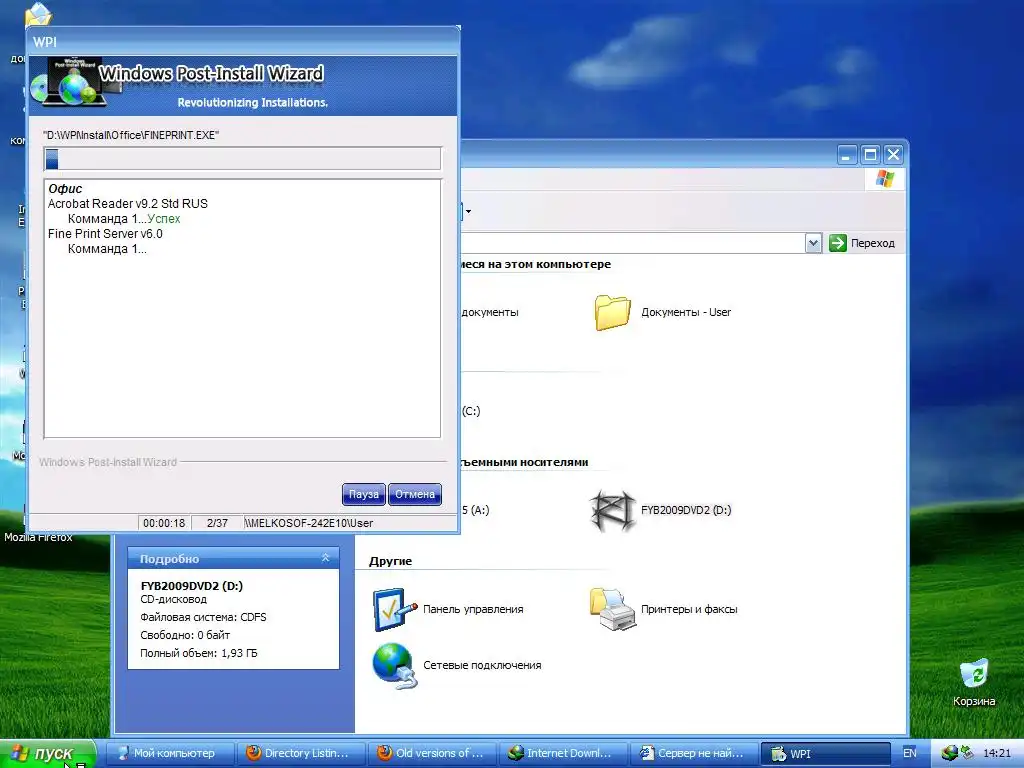The image size is (1024, 768).
Task: Open the Панель управления icon
Action: tap(394, 609)
